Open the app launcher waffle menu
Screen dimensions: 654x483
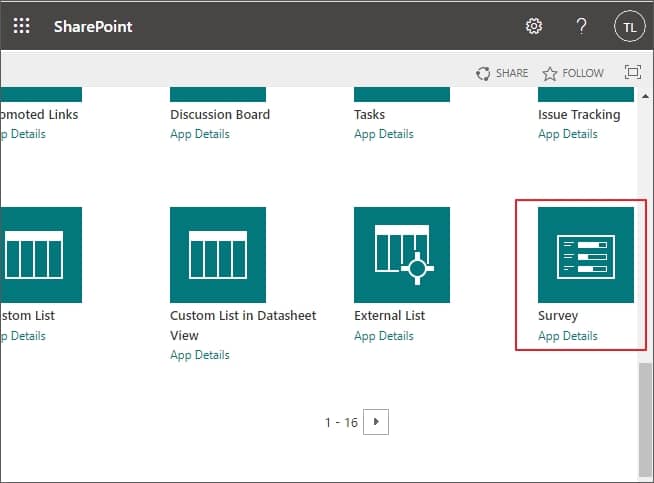click(22, 26)
